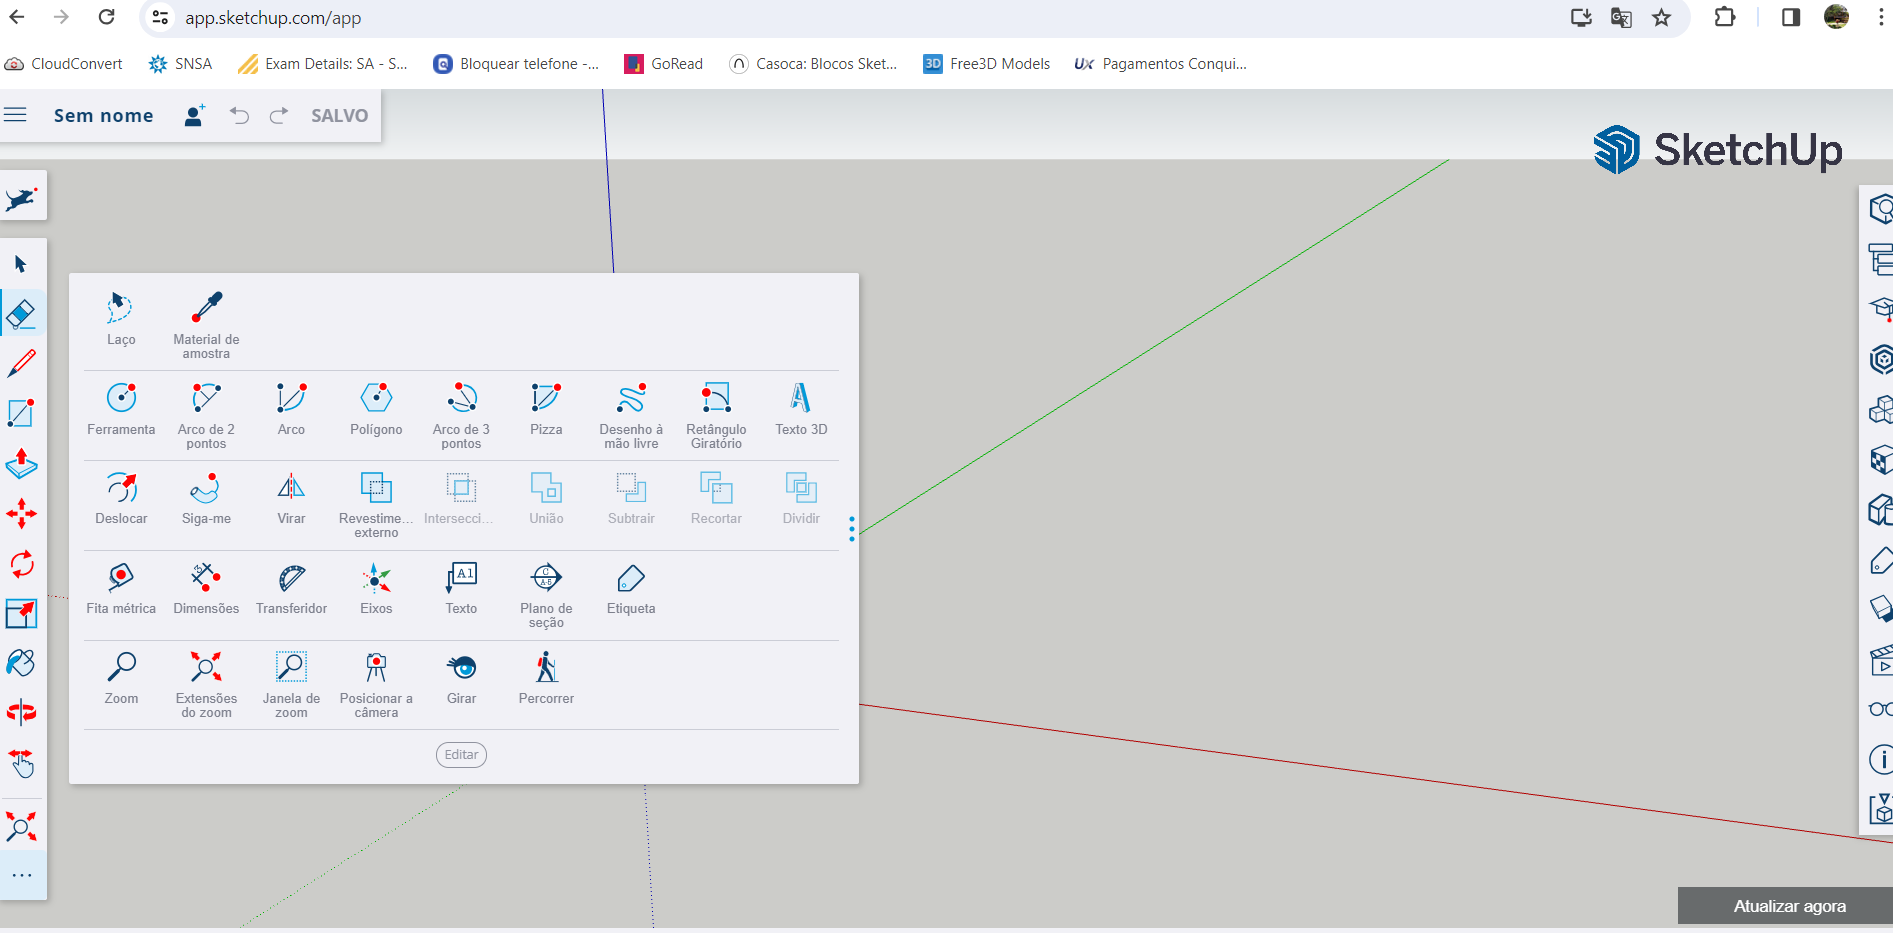Choose the Arco de 3 pontos tool

pos(461,414)
